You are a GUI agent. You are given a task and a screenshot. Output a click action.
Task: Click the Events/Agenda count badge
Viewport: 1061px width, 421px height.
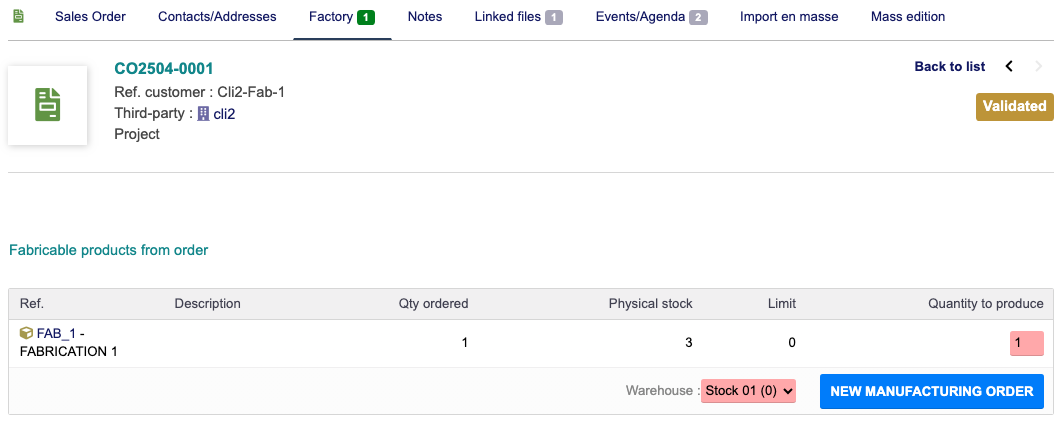tap(698, 17)
